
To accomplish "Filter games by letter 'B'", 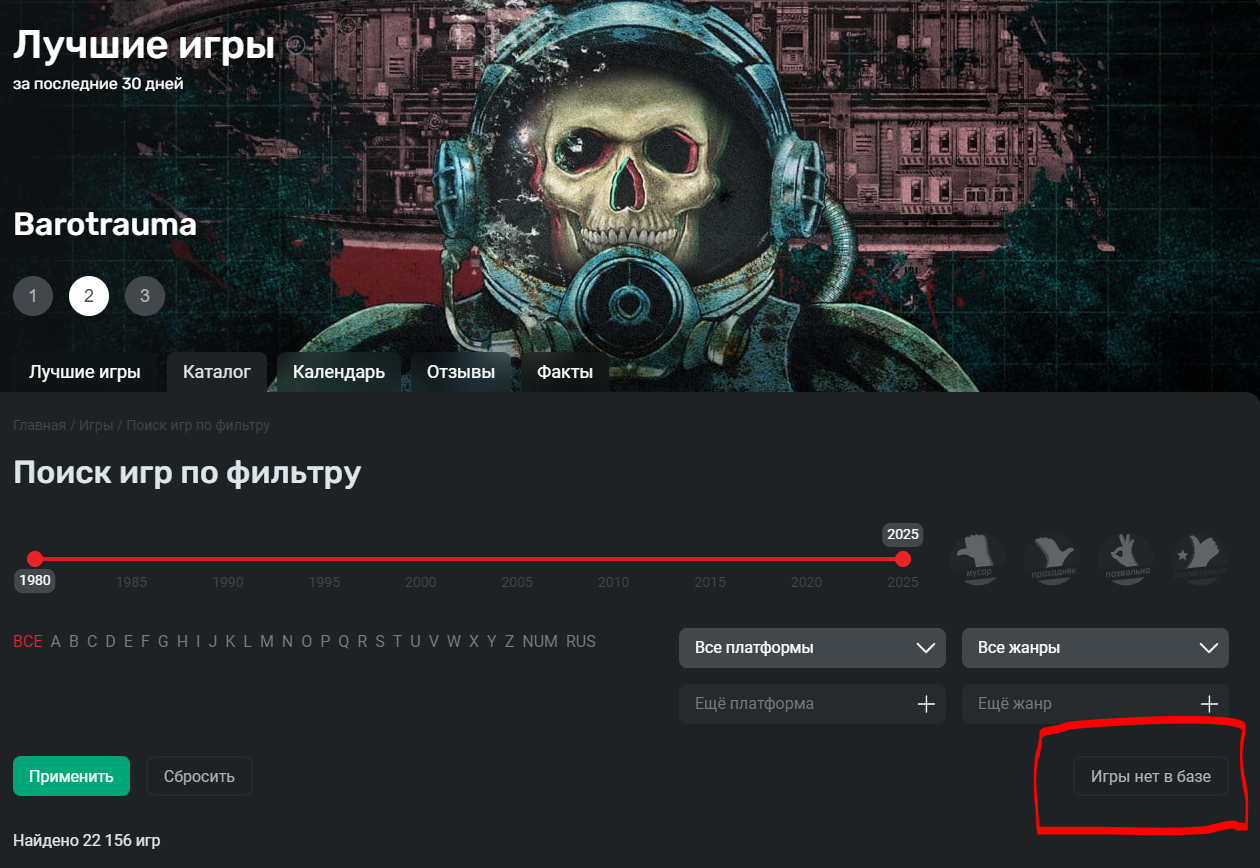I will point(74,642).
